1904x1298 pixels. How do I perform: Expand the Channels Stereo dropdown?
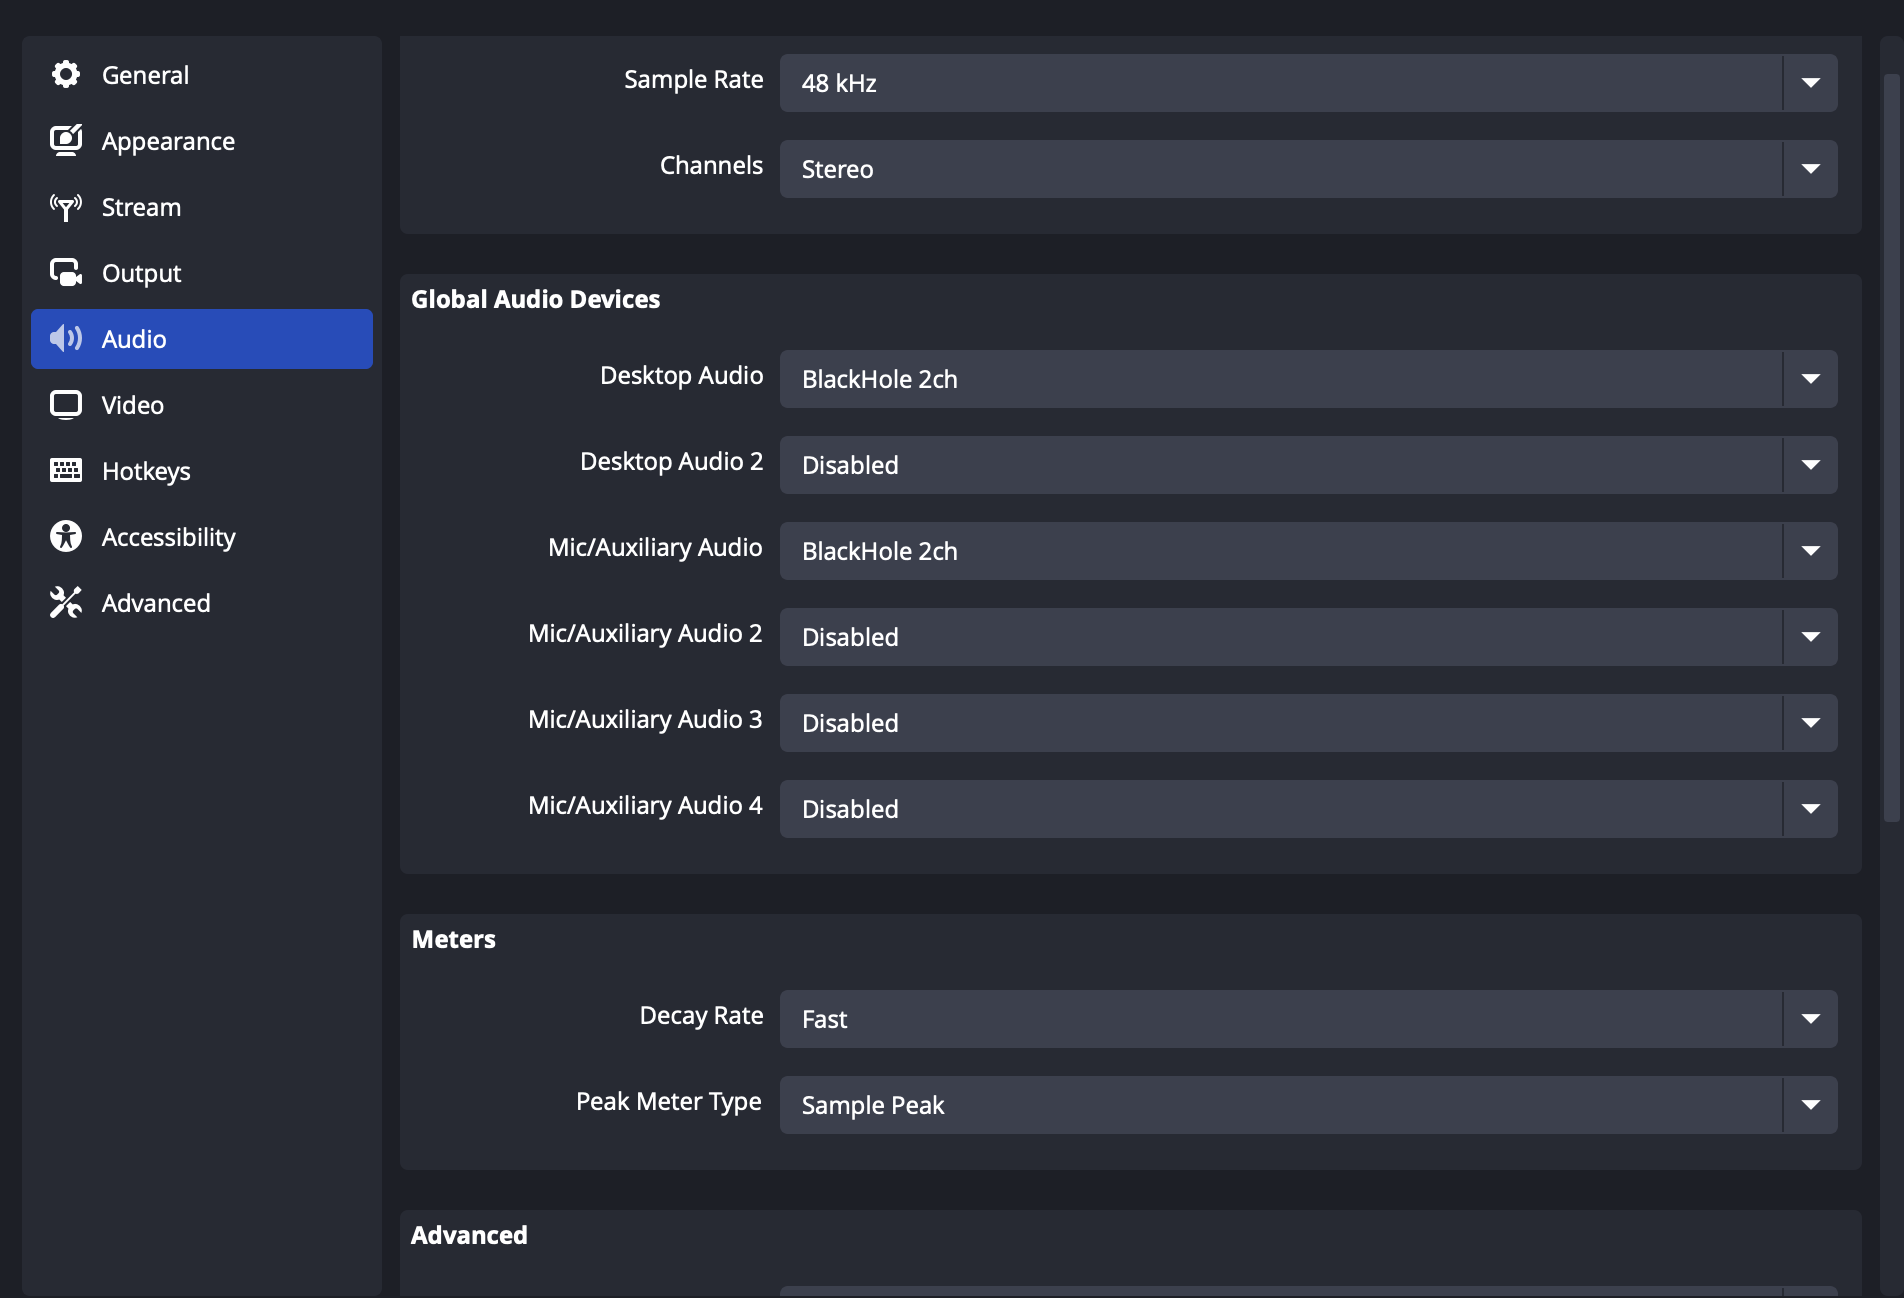[x=1307, y=169]
